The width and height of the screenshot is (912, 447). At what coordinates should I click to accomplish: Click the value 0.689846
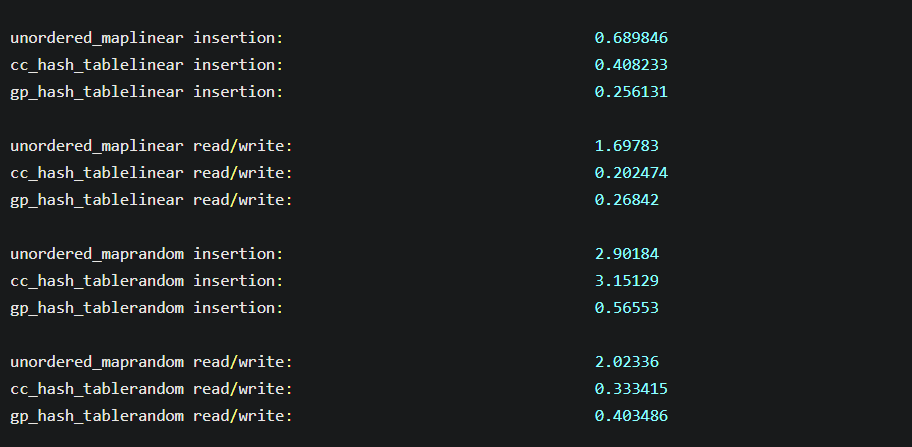[631, 38]
